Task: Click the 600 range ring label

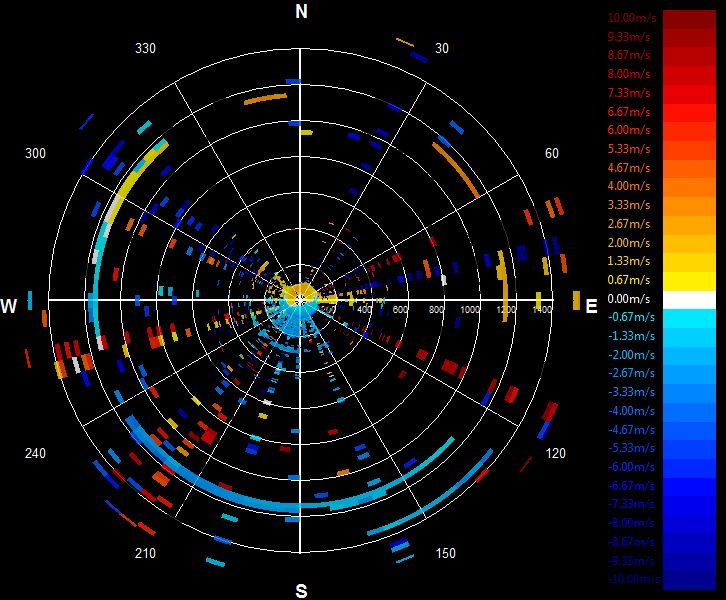Action: (400, 309)
